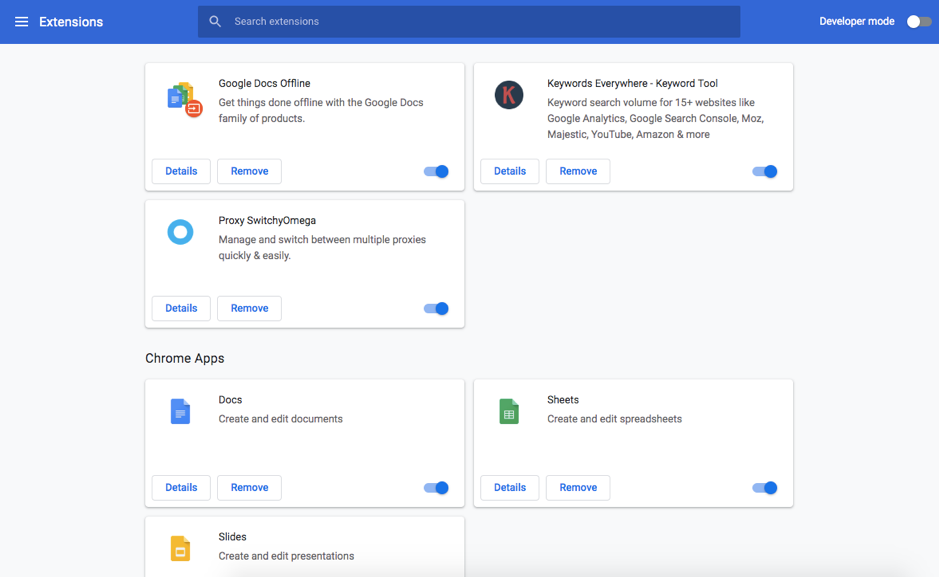Toggle off the Docs app
Screen dimensions: 939x577
(436, 488)
